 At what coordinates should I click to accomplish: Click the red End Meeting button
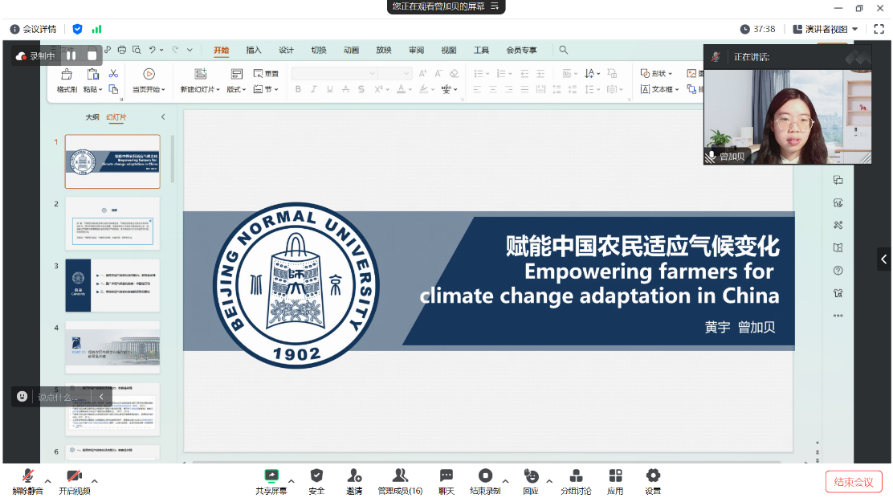(854, 482)
